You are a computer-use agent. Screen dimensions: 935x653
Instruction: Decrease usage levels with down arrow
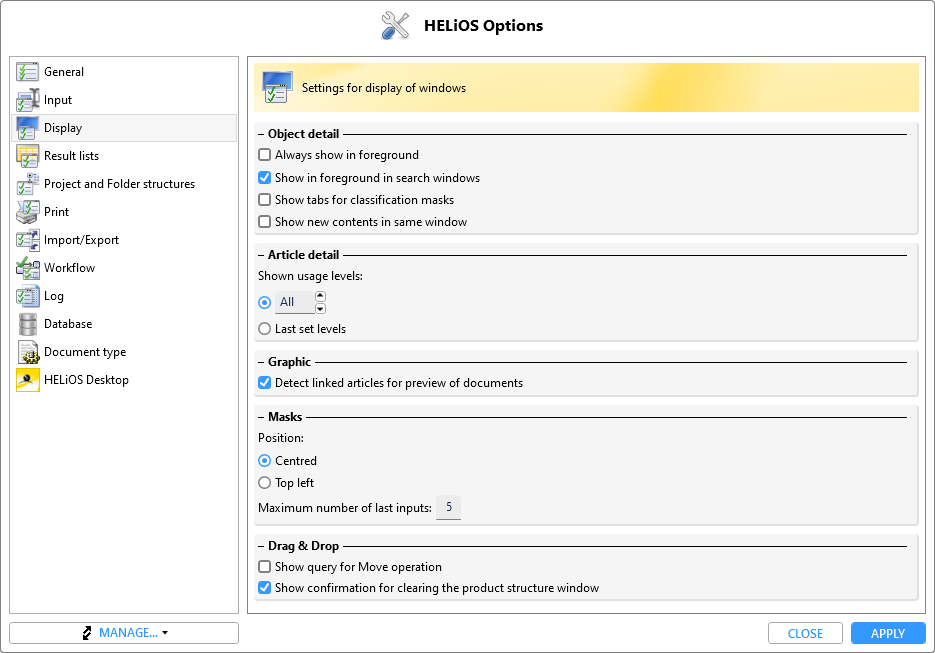pos(320,308)
